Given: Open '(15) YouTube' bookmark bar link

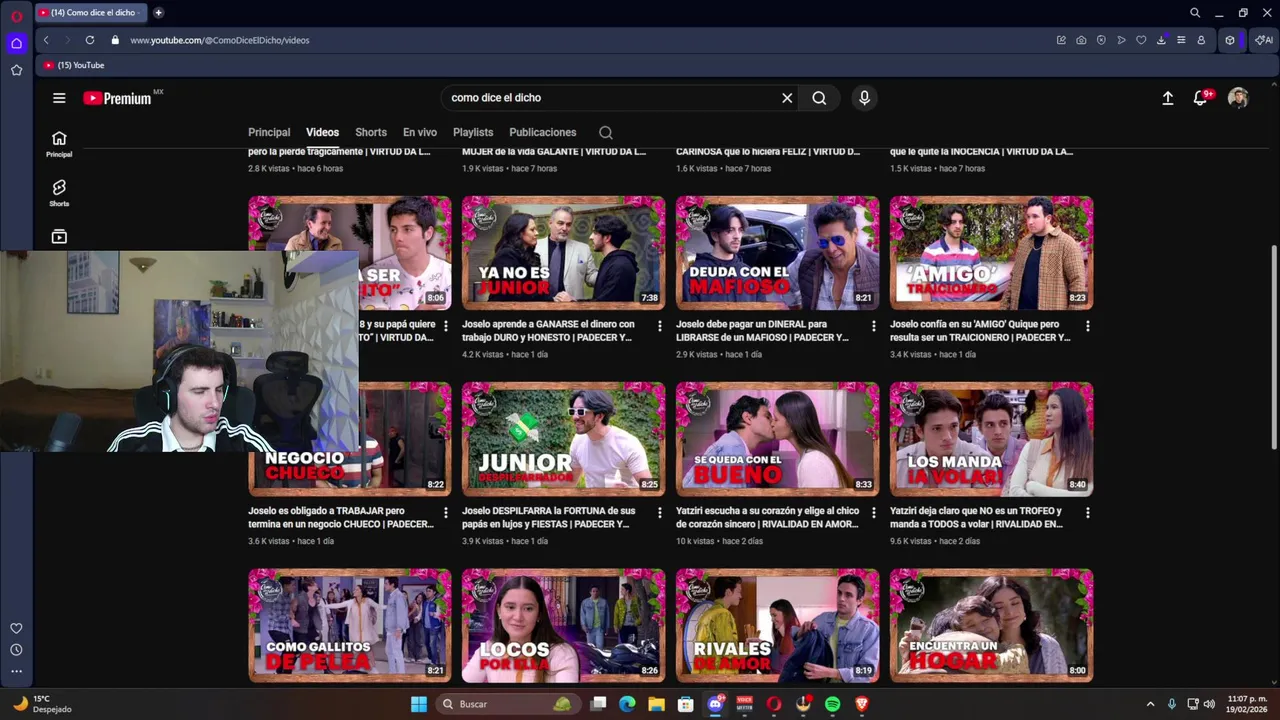Looking at the screenshot, I should (75, 65).
